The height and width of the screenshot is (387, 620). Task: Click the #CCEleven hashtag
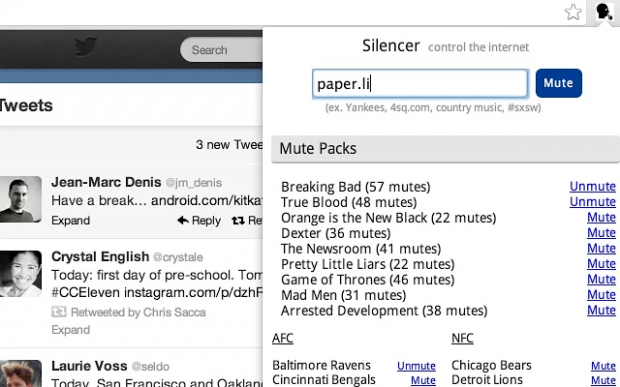[86, 293]
